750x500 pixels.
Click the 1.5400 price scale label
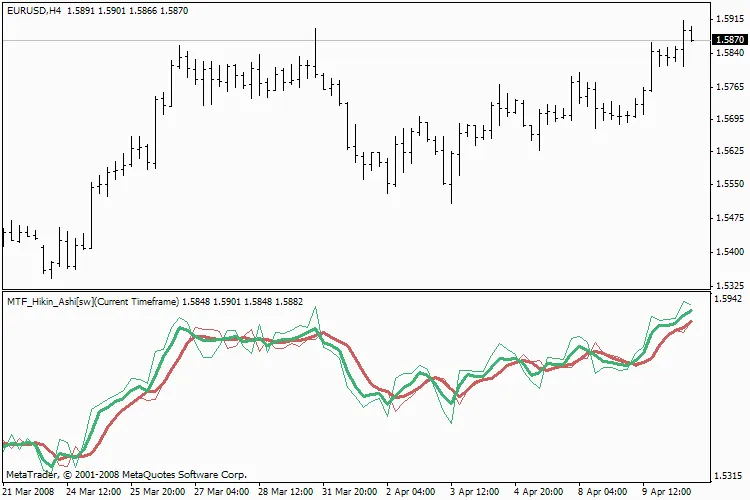point(729,251)
